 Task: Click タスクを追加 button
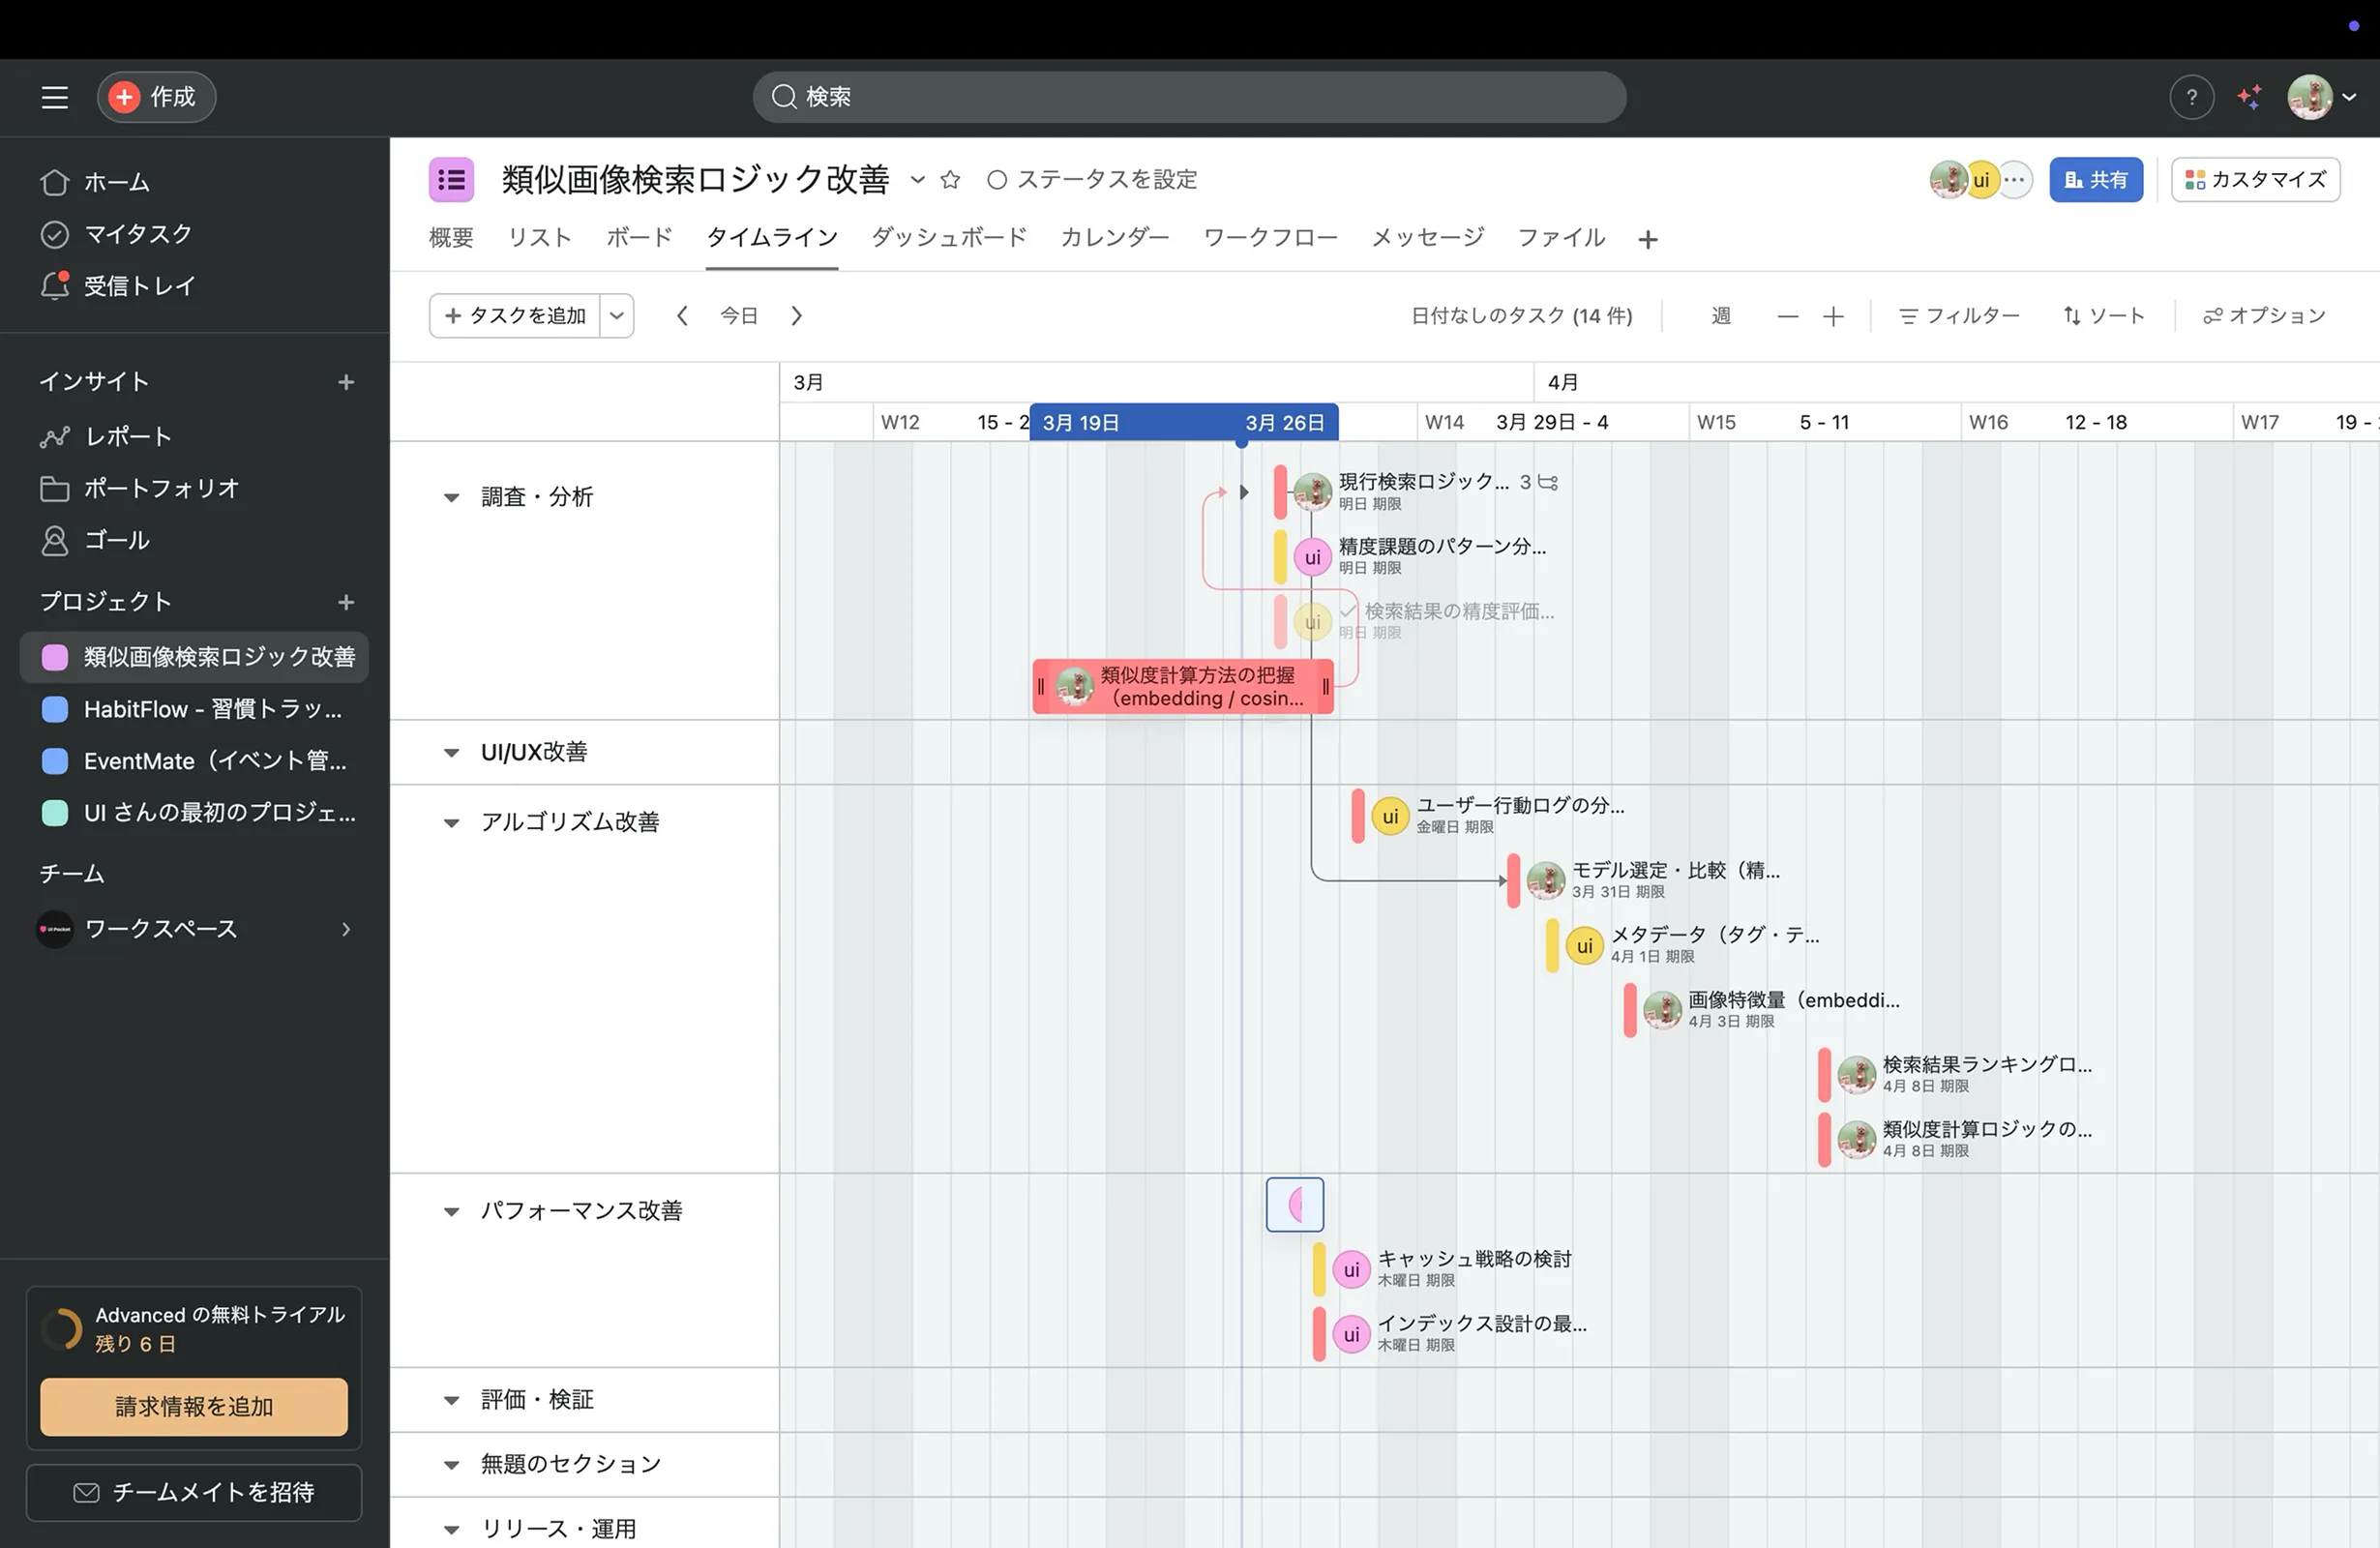click(x=515, y=316)
